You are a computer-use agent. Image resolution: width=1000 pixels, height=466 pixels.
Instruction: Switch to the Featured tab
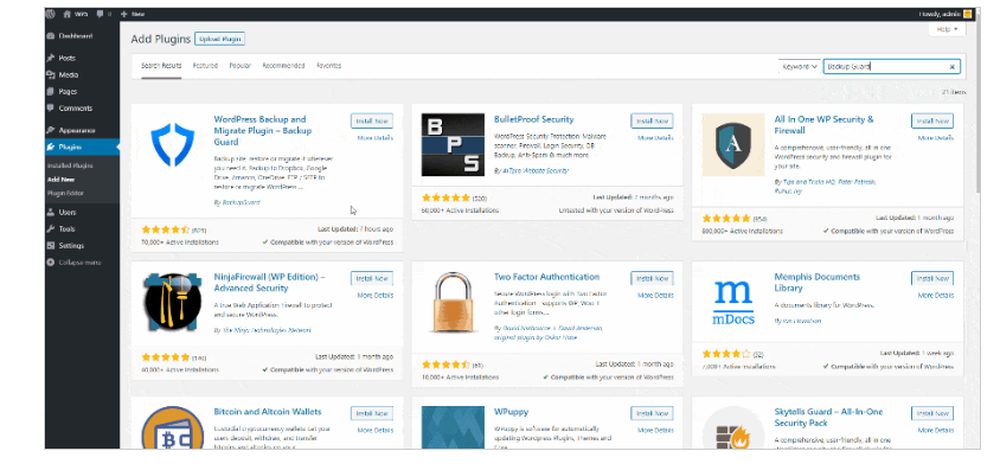click(x=205, y=66)
